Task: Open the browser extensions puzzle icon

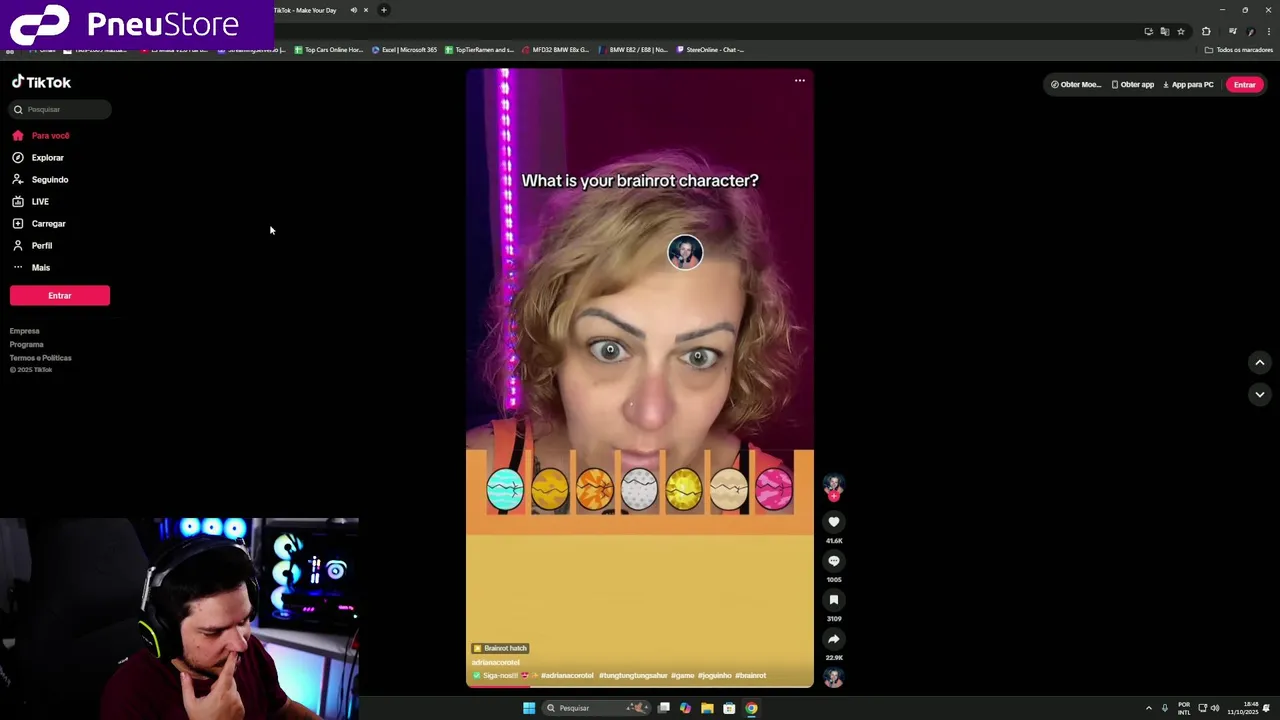Action: click(x=1206, y=31)
